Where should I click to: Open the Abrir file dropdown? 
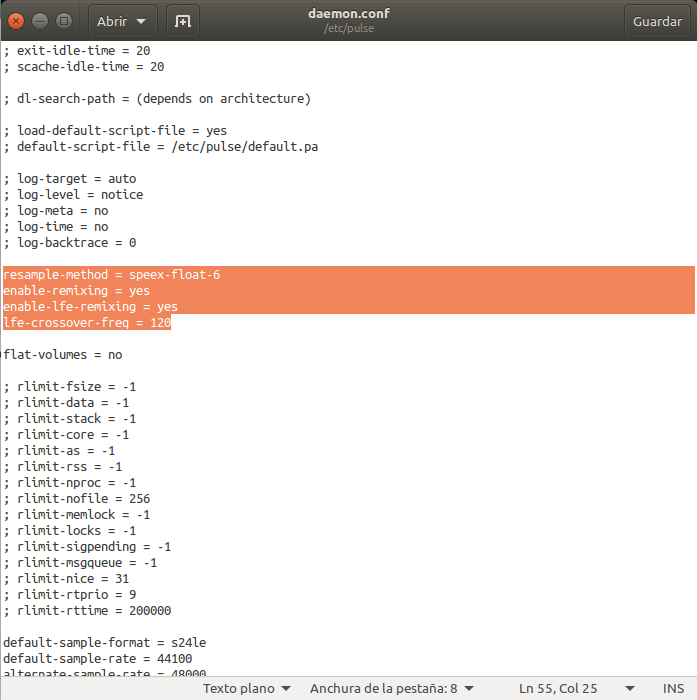coord(121,21)
